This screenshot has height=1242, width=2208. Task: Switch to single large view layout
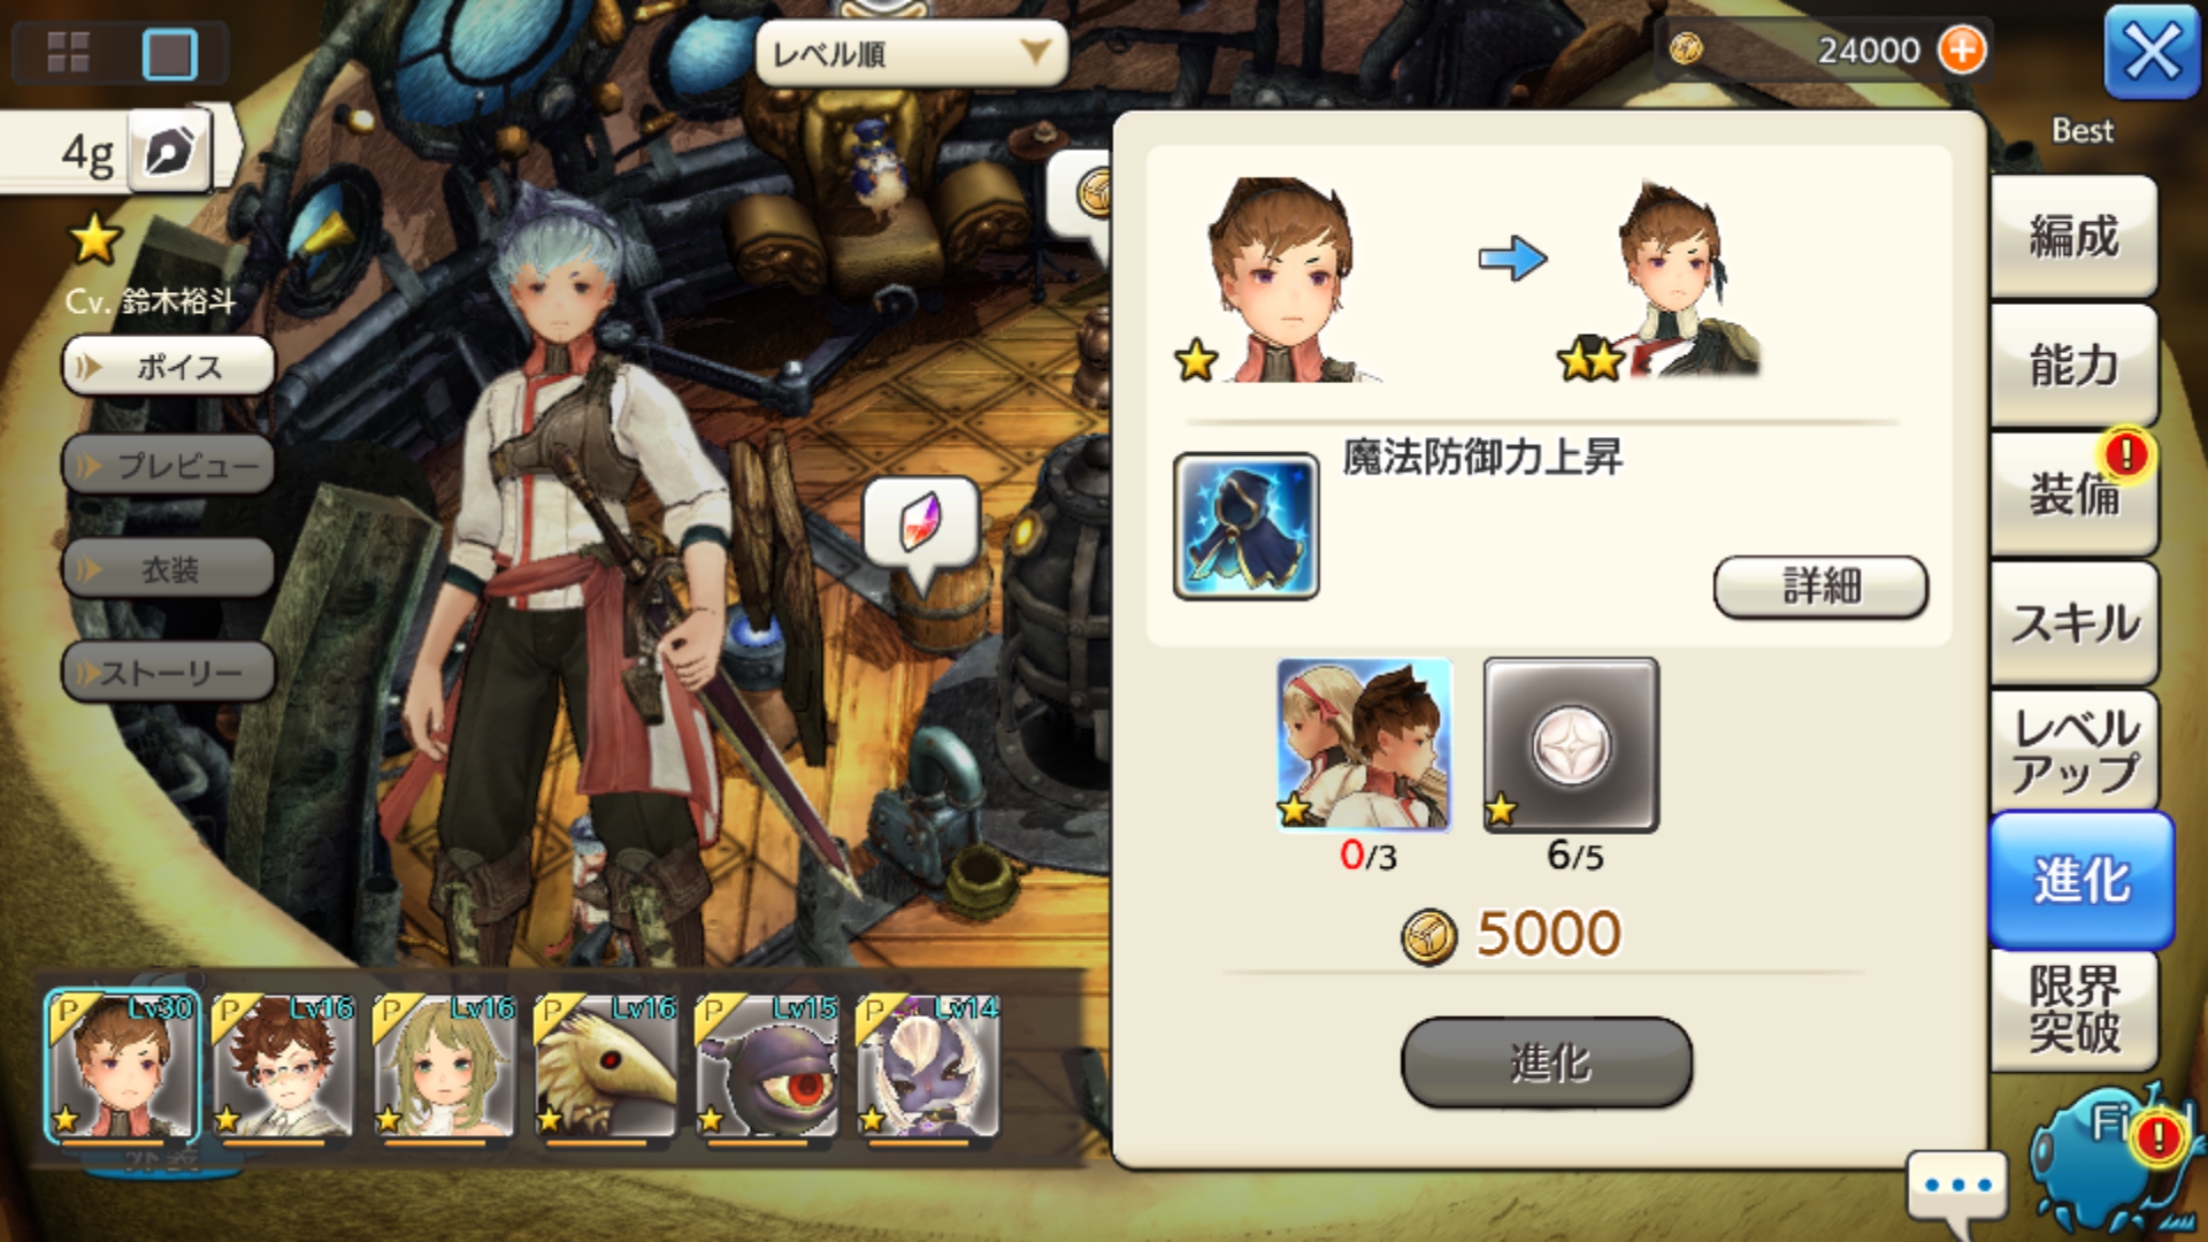170,53
